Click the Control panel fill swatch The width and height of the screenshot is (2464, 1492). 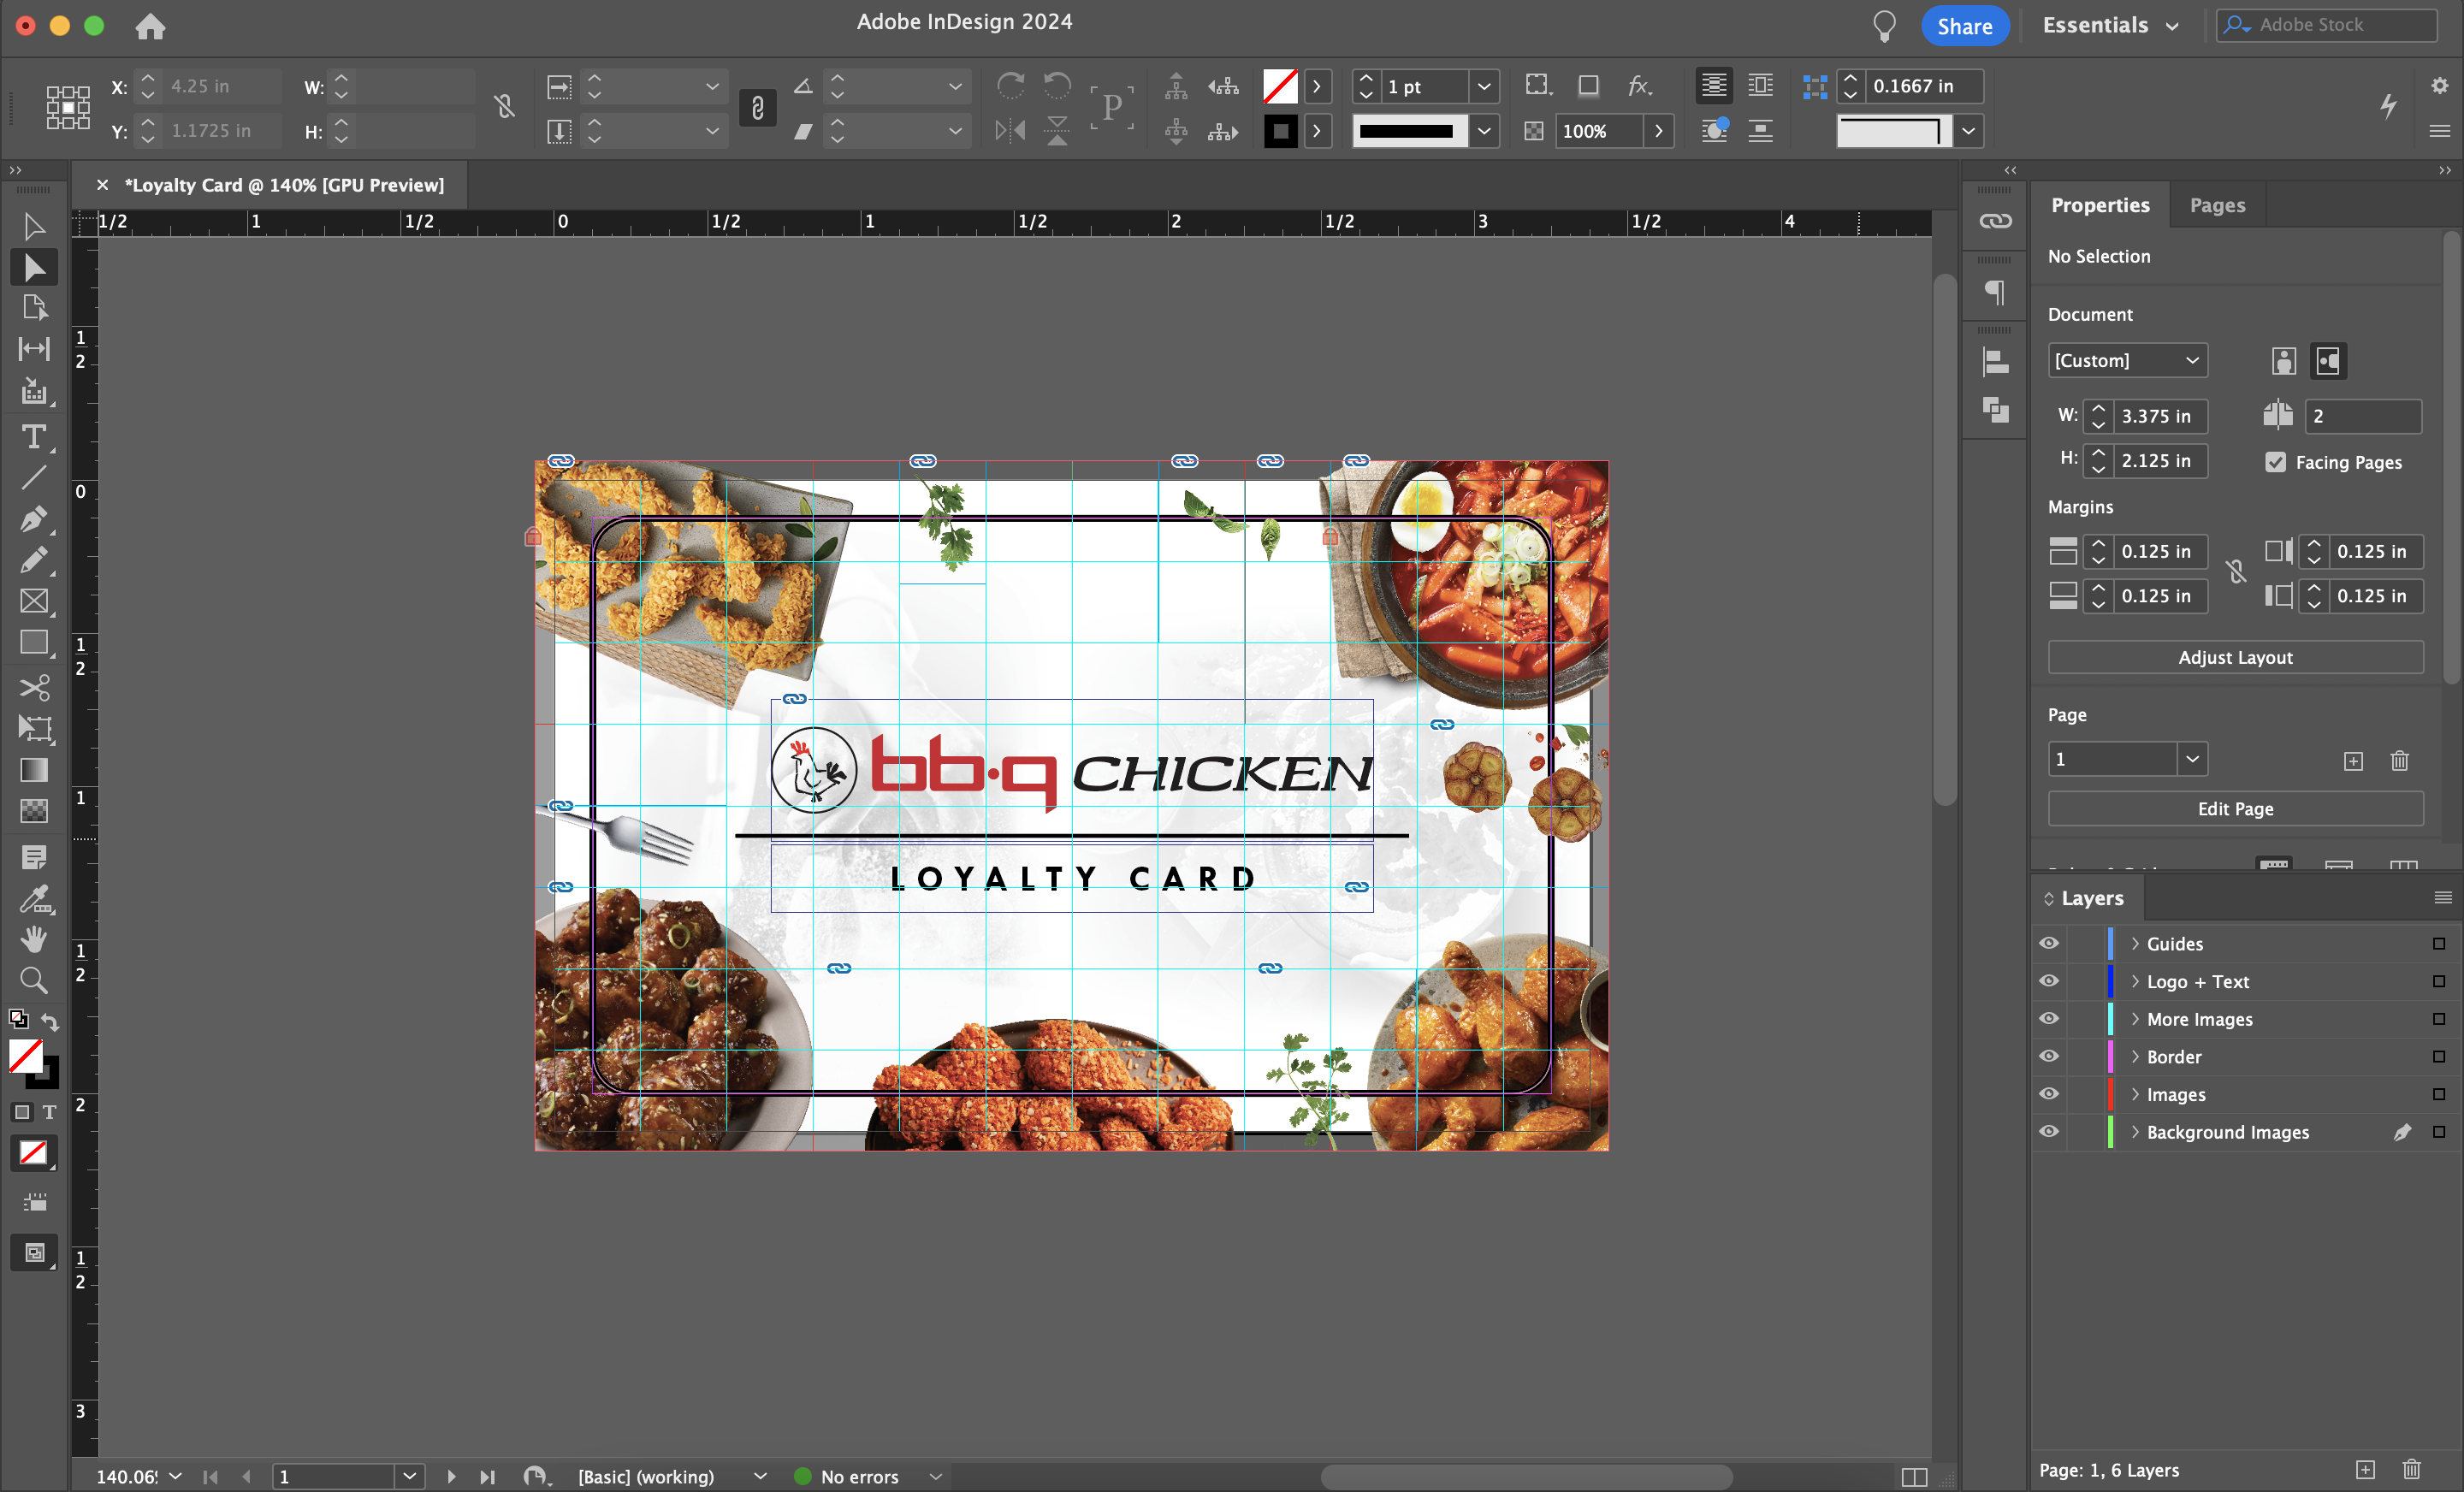point(1280,87)
